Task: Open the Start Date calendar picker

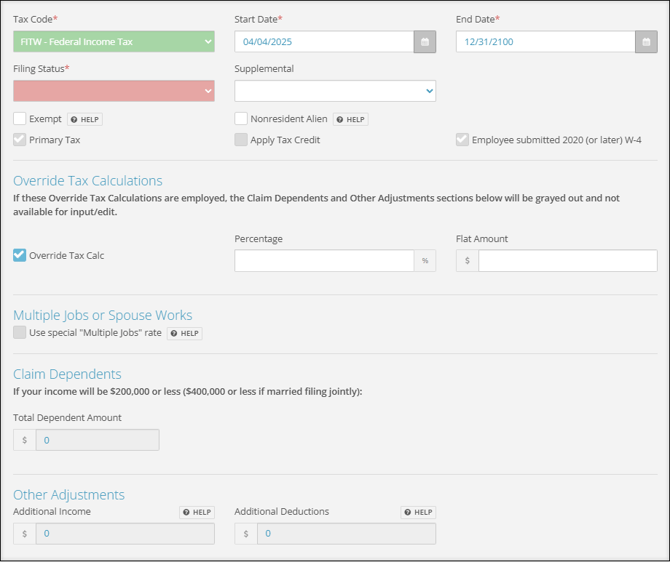Action: 425,42
